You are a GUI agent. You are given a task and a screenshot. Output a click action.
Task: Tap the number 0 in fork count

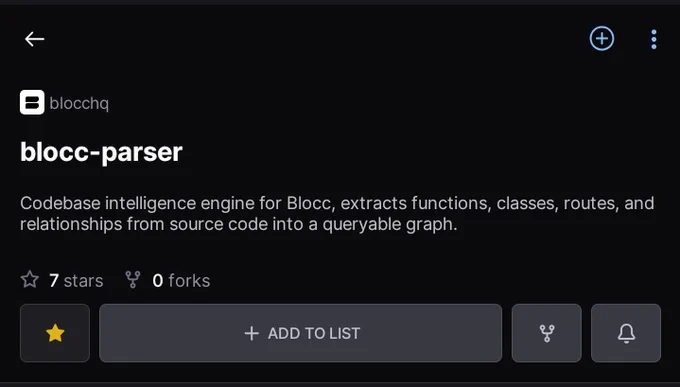(x=158, y=281)
